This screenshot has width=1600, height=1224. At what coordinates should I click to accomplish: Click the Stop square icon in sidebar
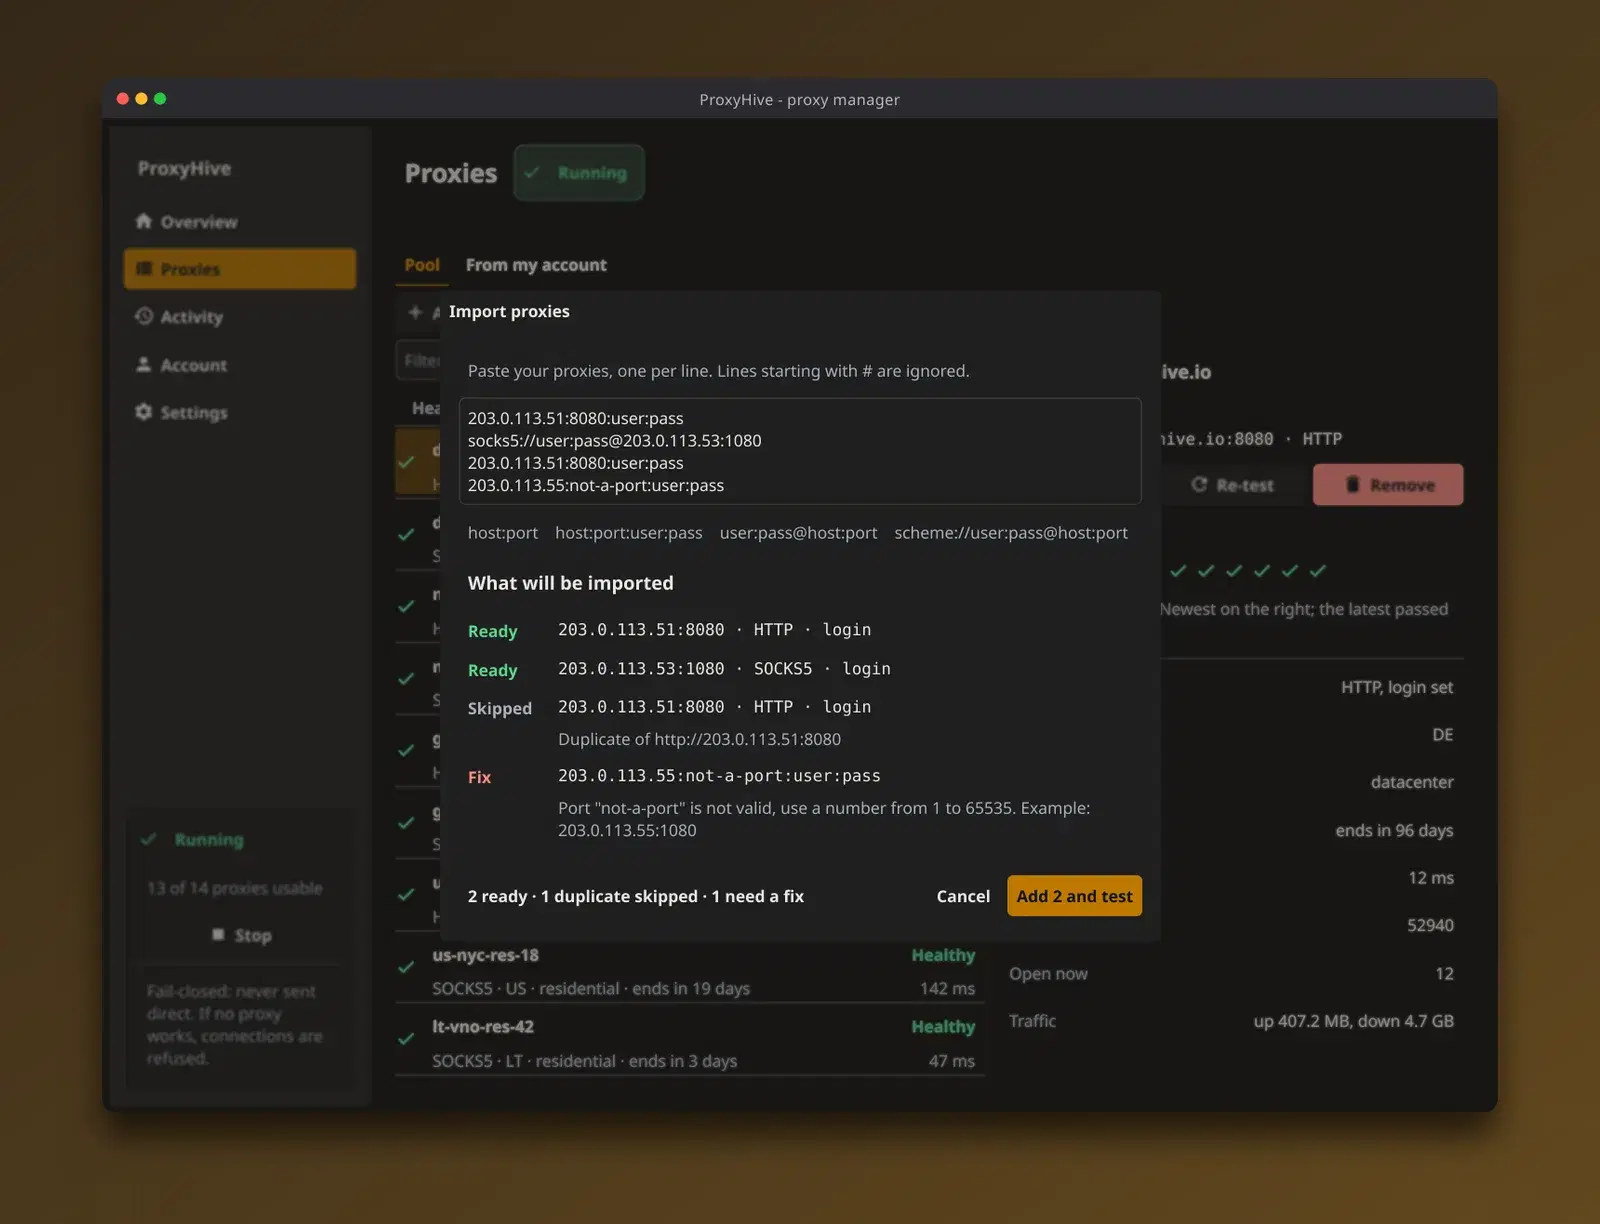tap(218, 935)
